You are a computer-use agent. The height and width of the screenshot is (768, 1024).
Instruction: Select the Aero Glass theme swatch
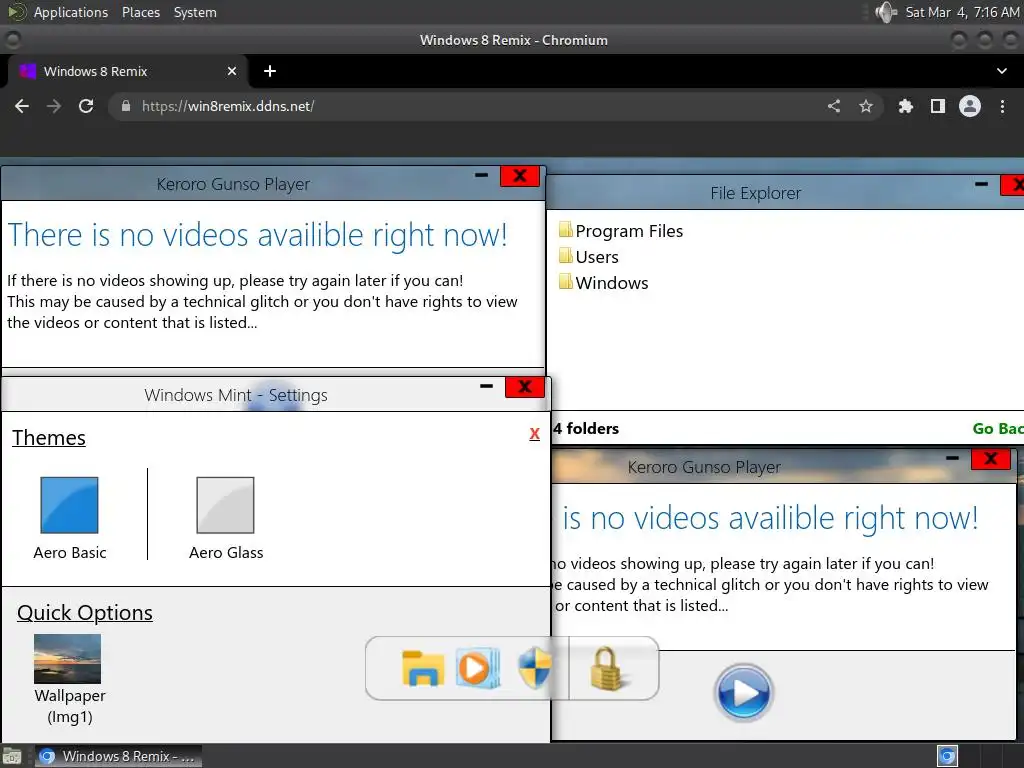click(225, 505)
